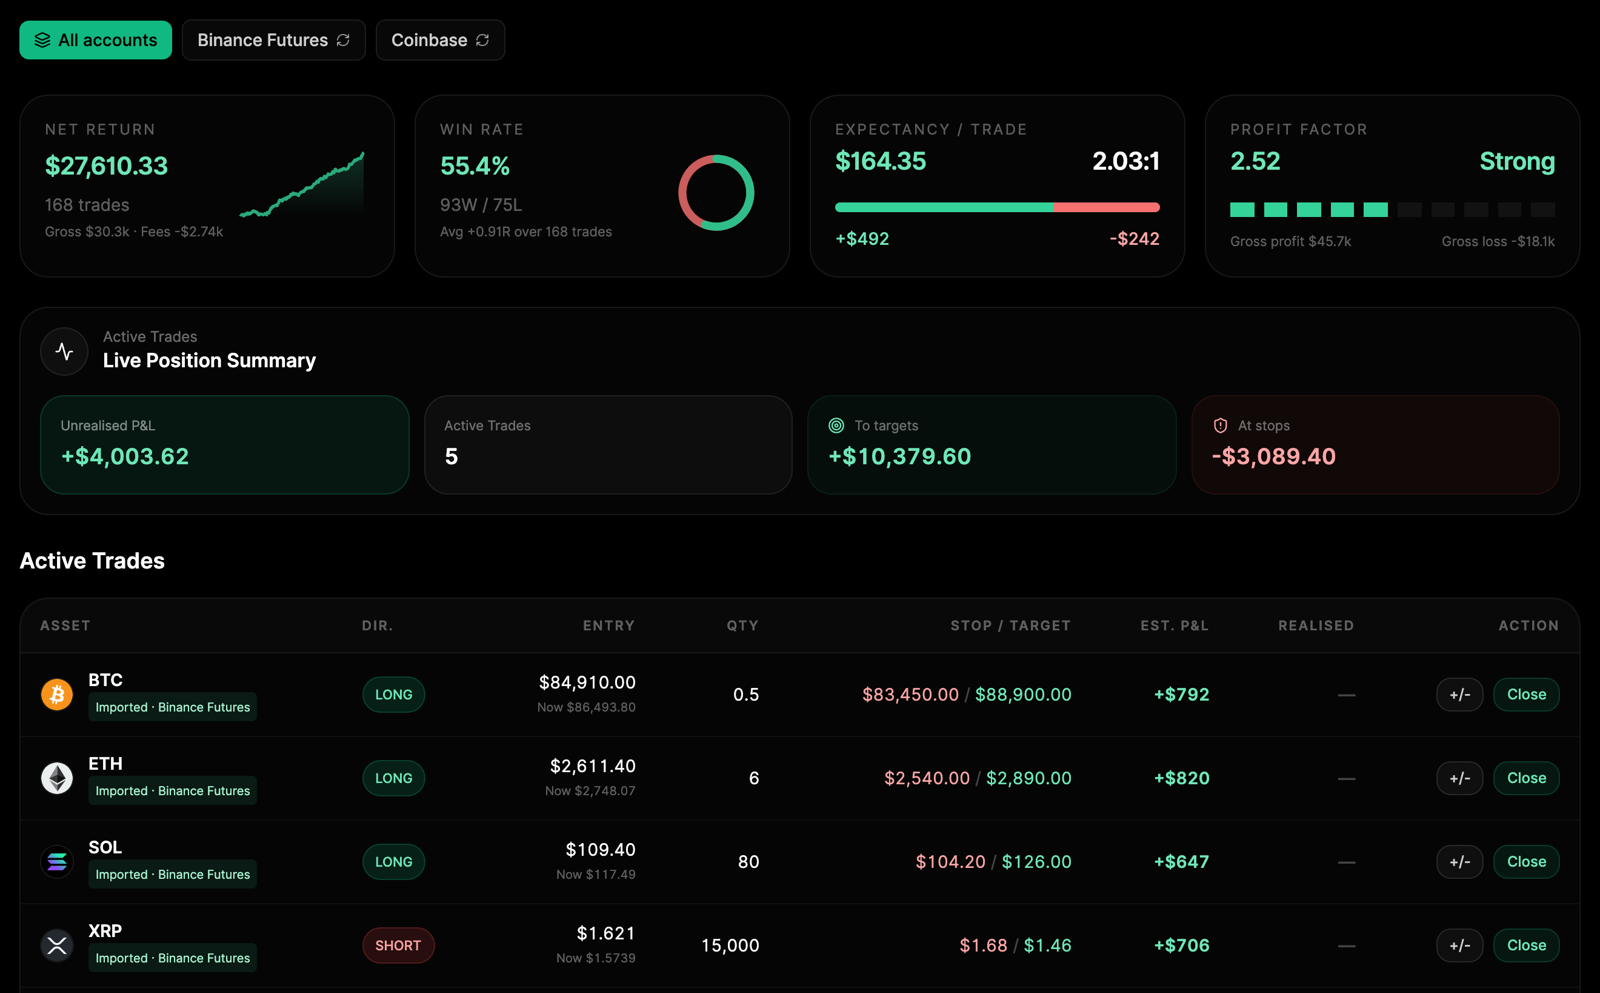Click the net return value $27,610.33
The width and height of the screenshot is (1600, 993).
tap(106, 166)
